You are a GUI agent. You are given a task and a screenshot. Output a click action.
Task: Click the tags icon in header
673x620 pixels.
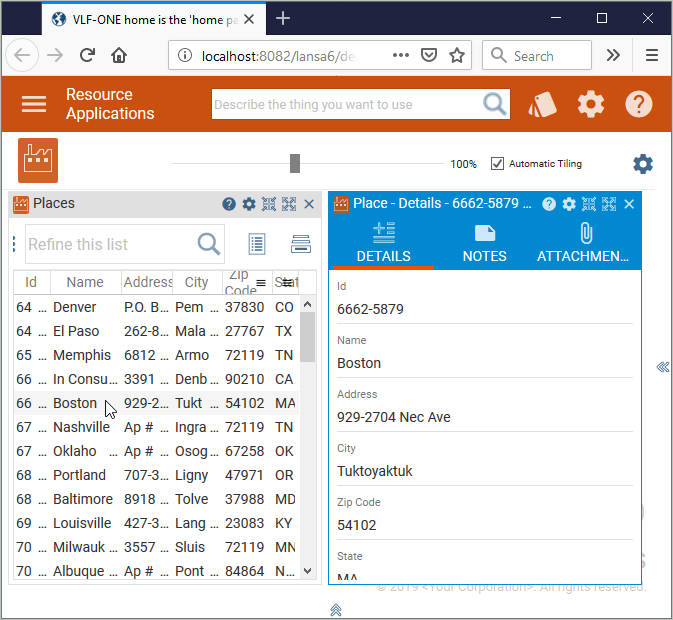click(541, 104)
